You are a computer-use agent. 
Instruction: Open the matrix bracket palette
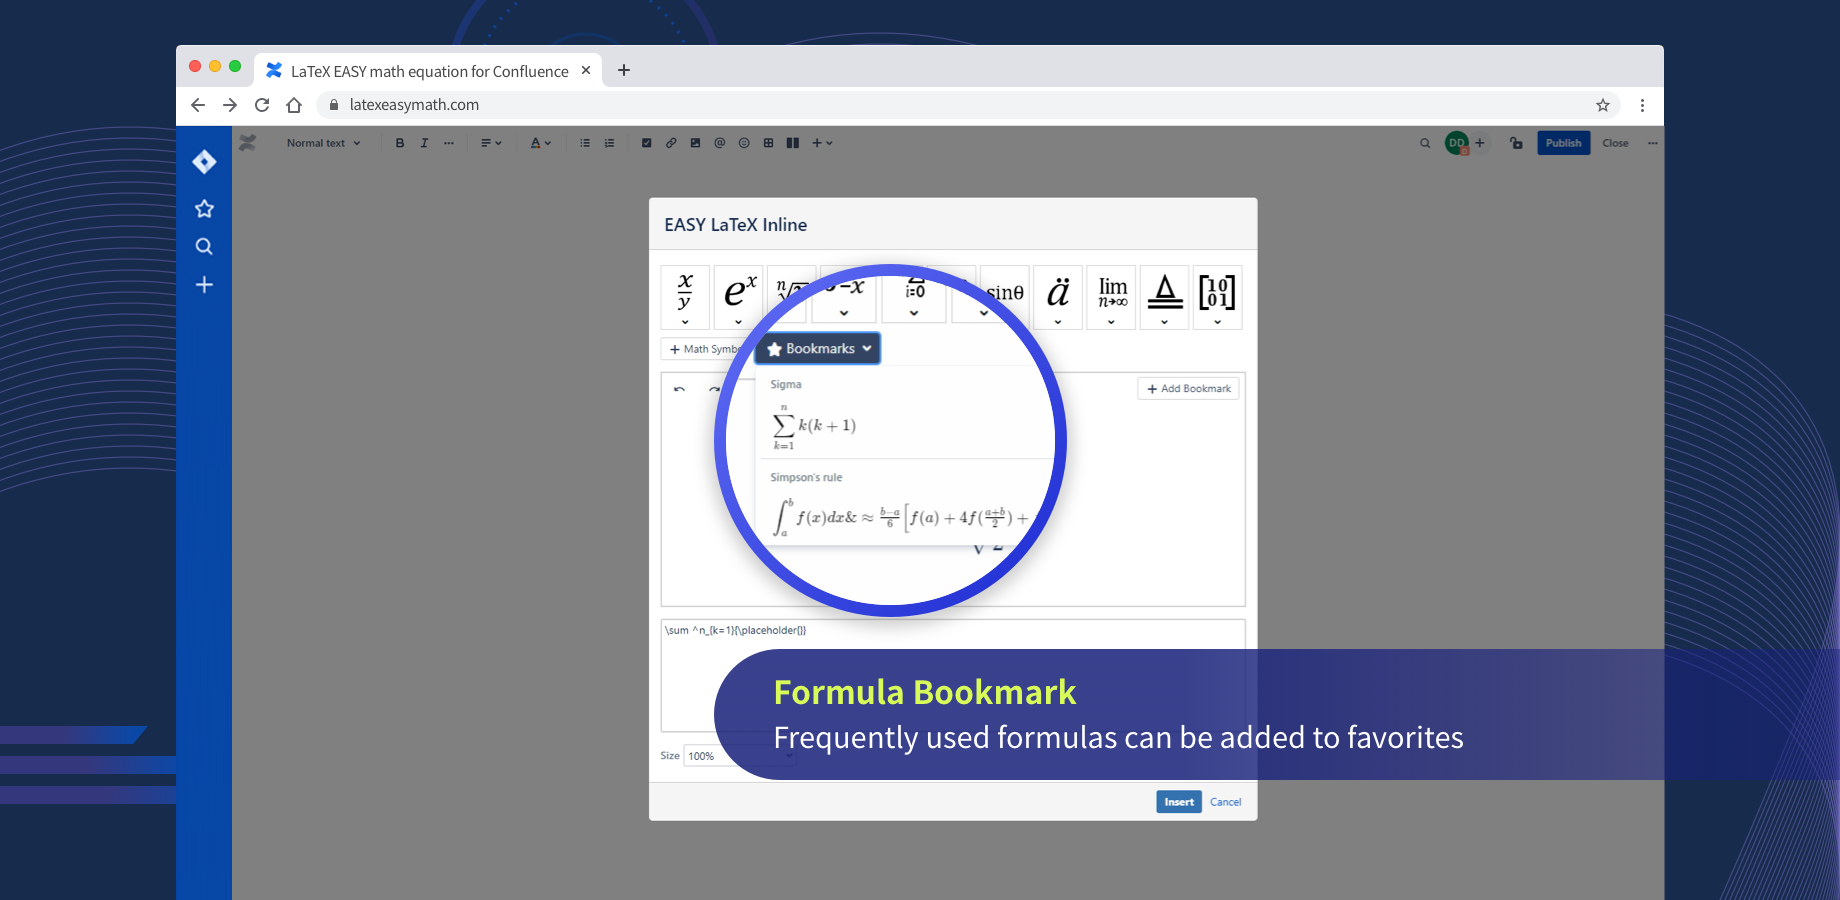(x=1217, y=297)
